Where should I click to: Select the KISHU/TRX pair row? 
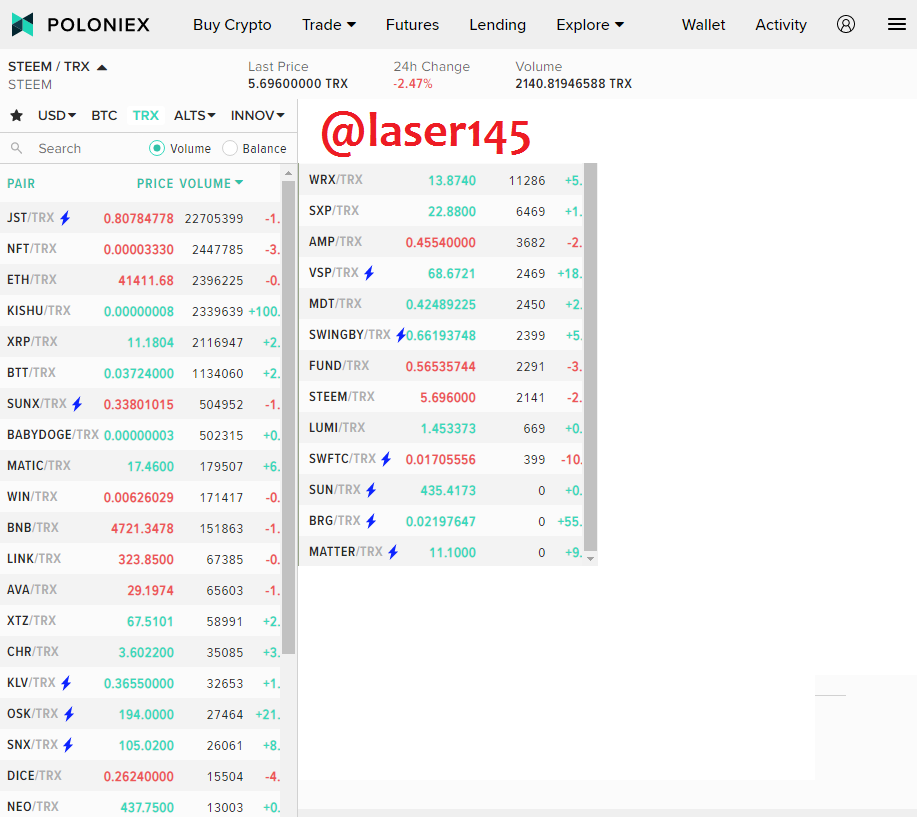click(140, 311)
